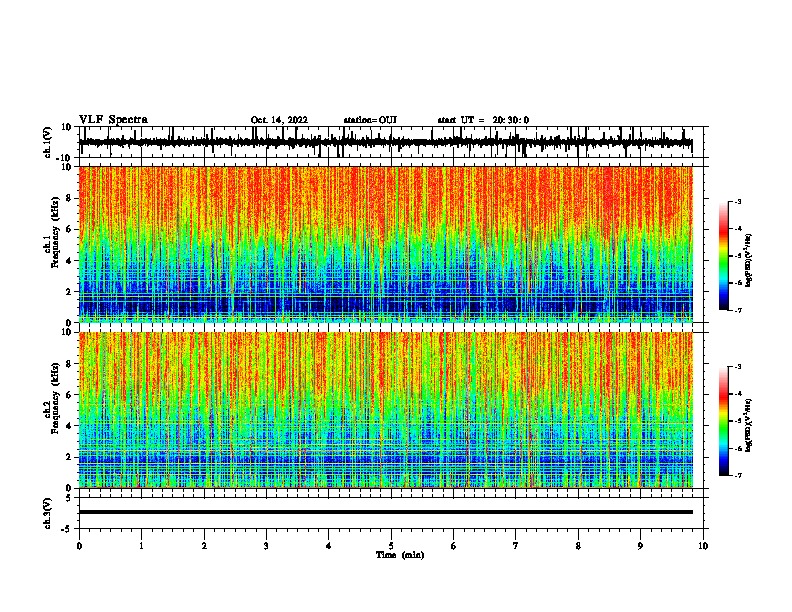Click the ch.2 spectrogram plot
The width and height of the screenshot is (792, 612).
[386, 410]
